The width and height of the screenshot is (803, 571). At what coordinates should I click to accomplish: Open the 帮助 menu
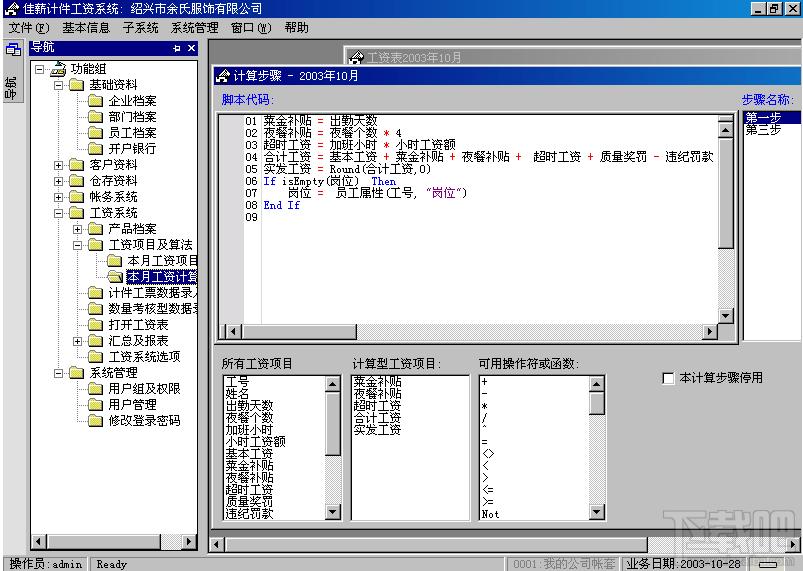coord(297,28)
